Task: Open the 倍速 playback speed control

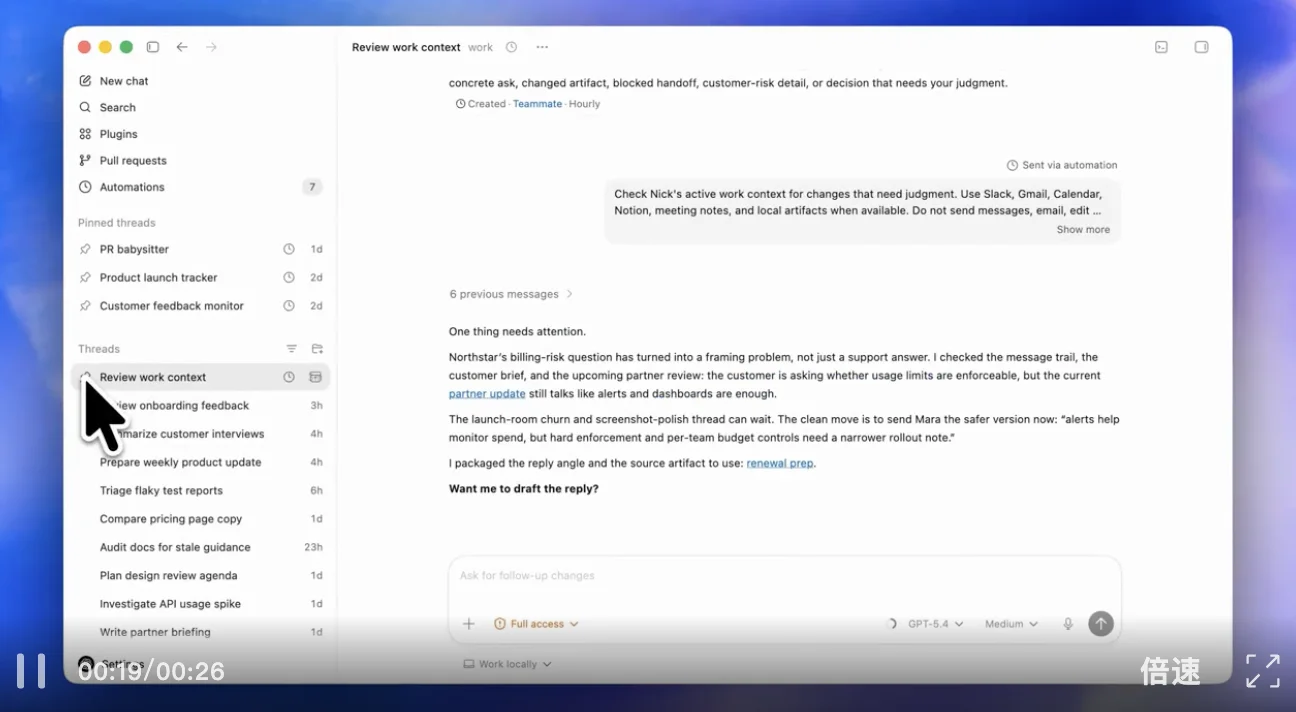Action: click(x=1170, y=672)
